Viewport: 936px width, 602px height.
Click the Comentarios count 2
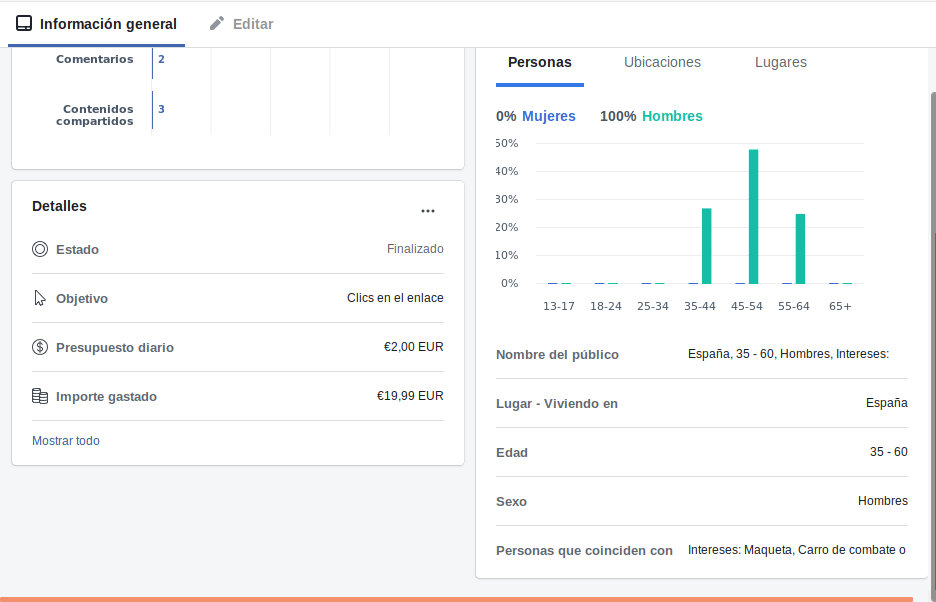click(x=161, y=59)
